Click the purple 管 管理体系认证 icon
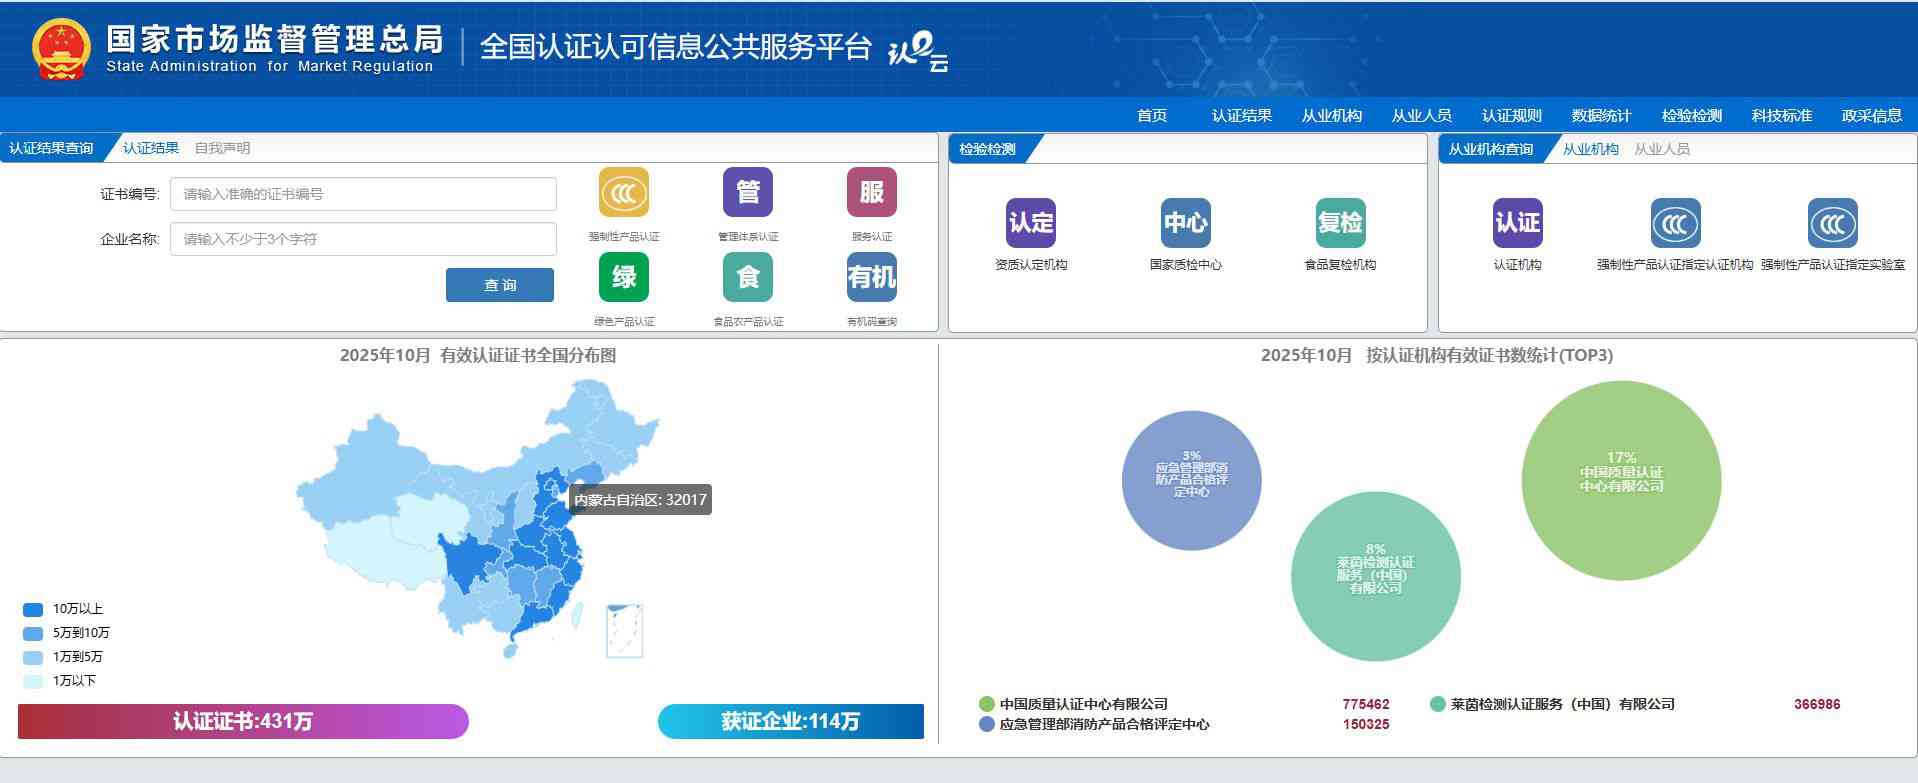The height and width of the screenshot is (783, 1918). (747, 193)
